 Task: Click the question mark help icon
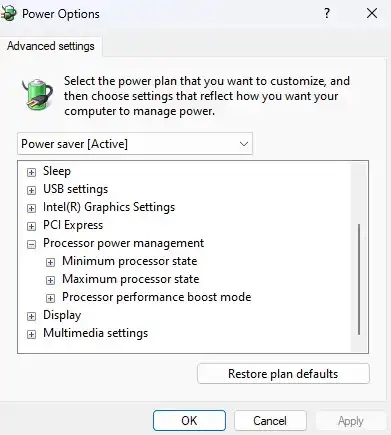327,13
